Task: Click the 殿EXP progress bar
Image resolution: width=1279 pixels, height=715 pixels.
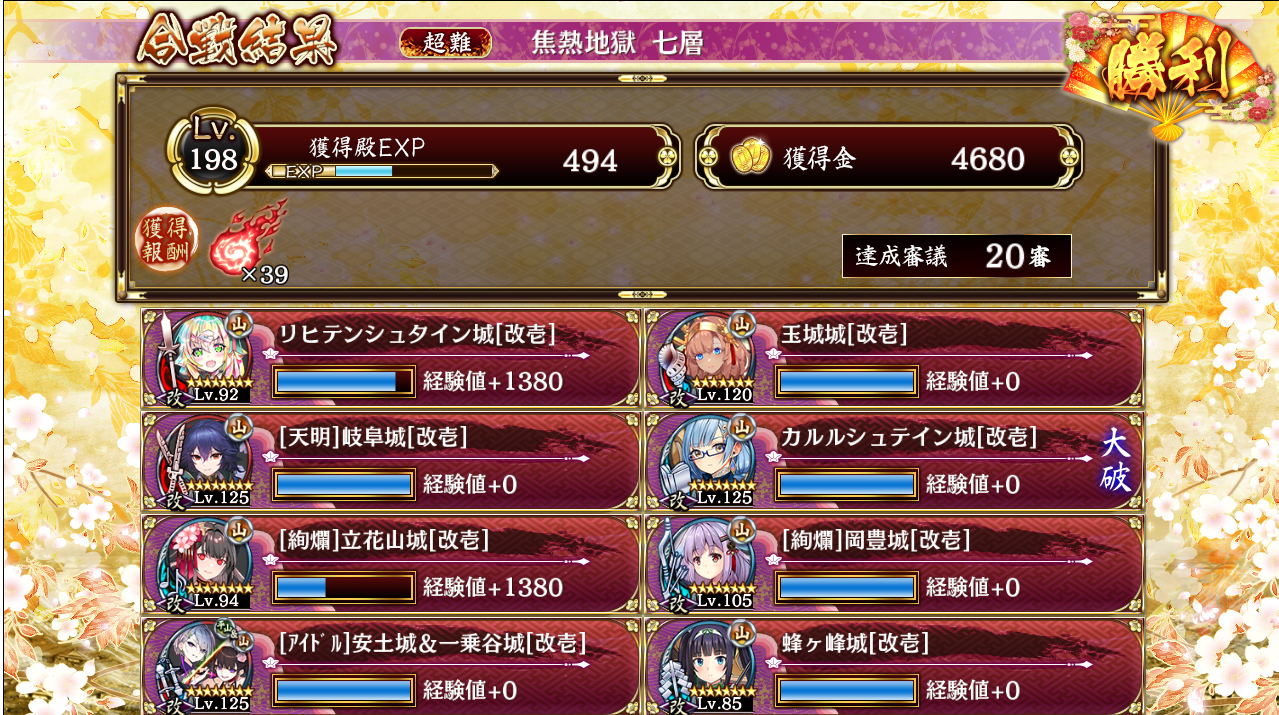Action: pos(381,171)
